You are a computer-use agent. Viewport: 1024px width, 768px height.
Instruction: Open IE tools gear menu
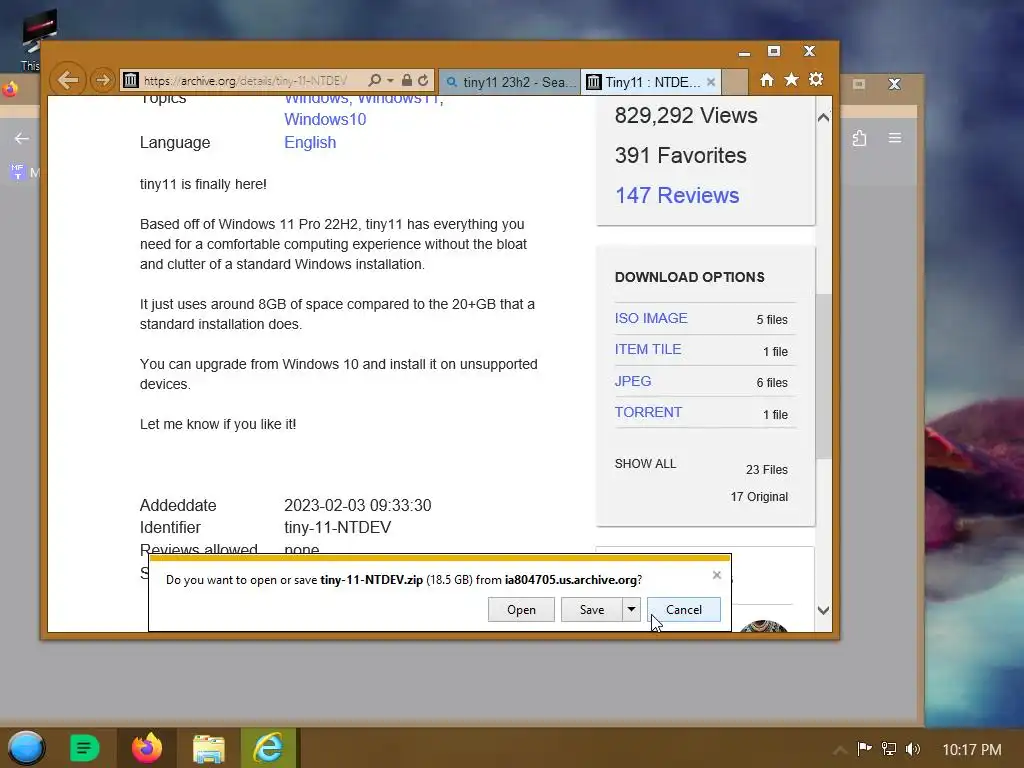click(816, 80)
